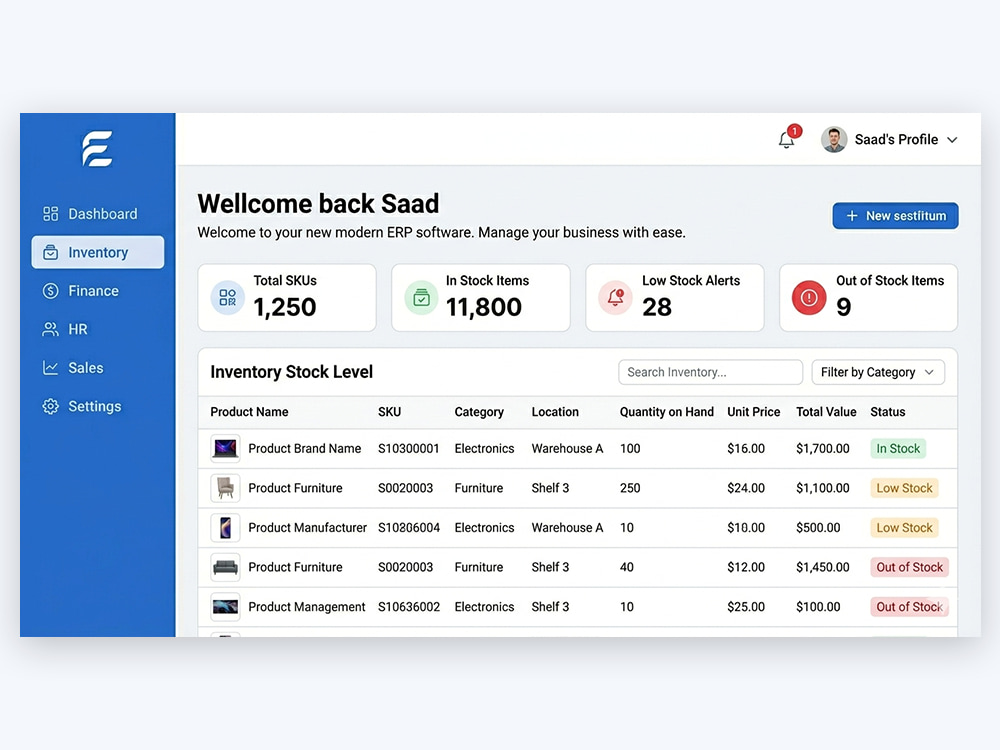Select the Product Manufacturer name
Screen dimensions: 1000x750
pyautogui.click(x=307, y=527)
